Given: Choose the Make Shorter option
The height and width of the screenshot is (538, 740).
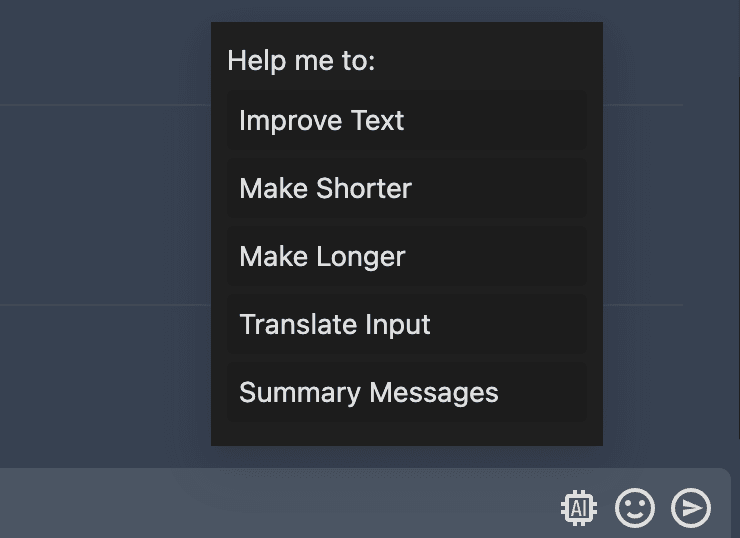Looking at the screenshot, I should click(406, 189).
